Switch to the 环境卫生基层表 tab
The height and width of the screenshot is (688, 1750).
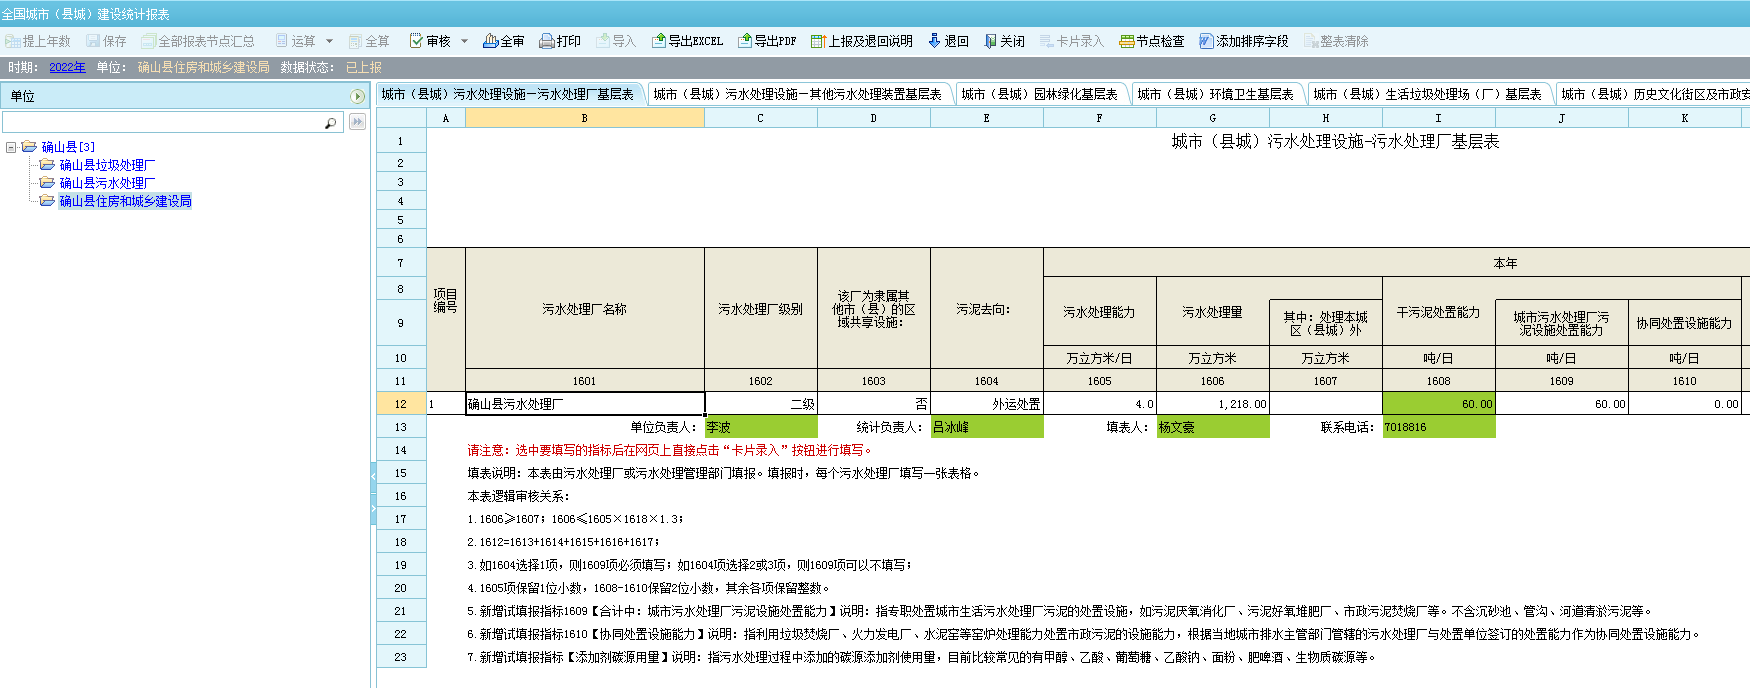tap(1215, 94)
